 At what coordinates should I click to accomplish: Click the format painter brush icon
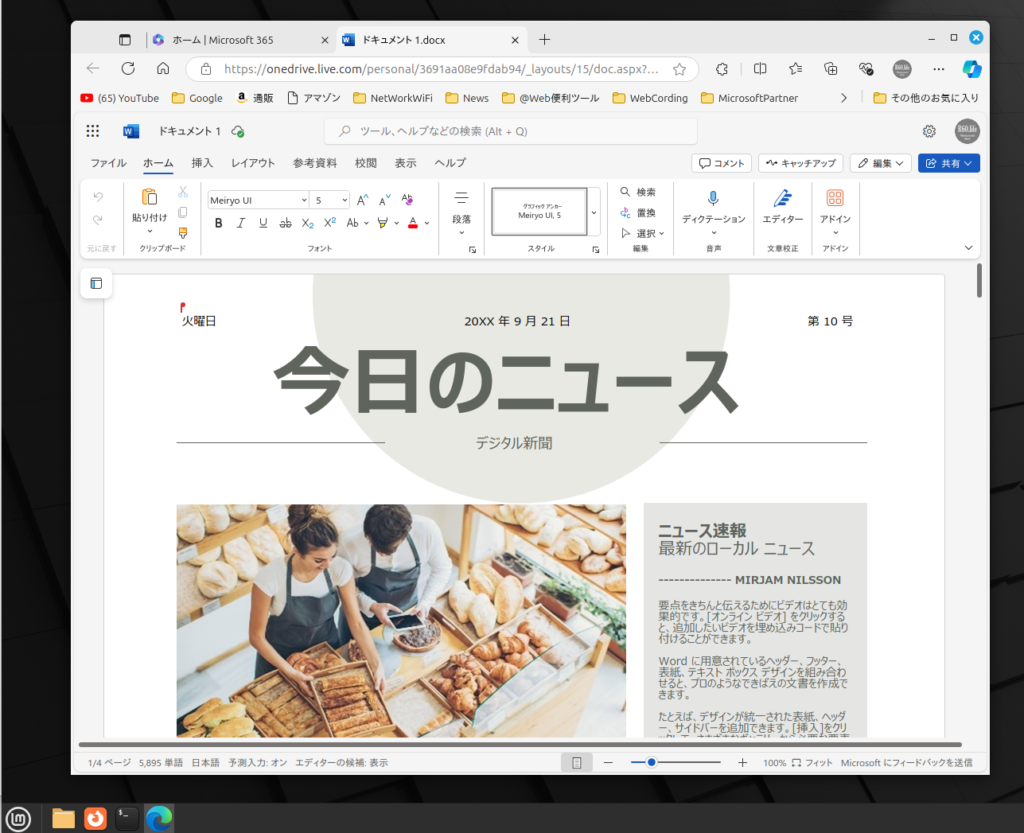pyautogui.click(x=182, y=232)
